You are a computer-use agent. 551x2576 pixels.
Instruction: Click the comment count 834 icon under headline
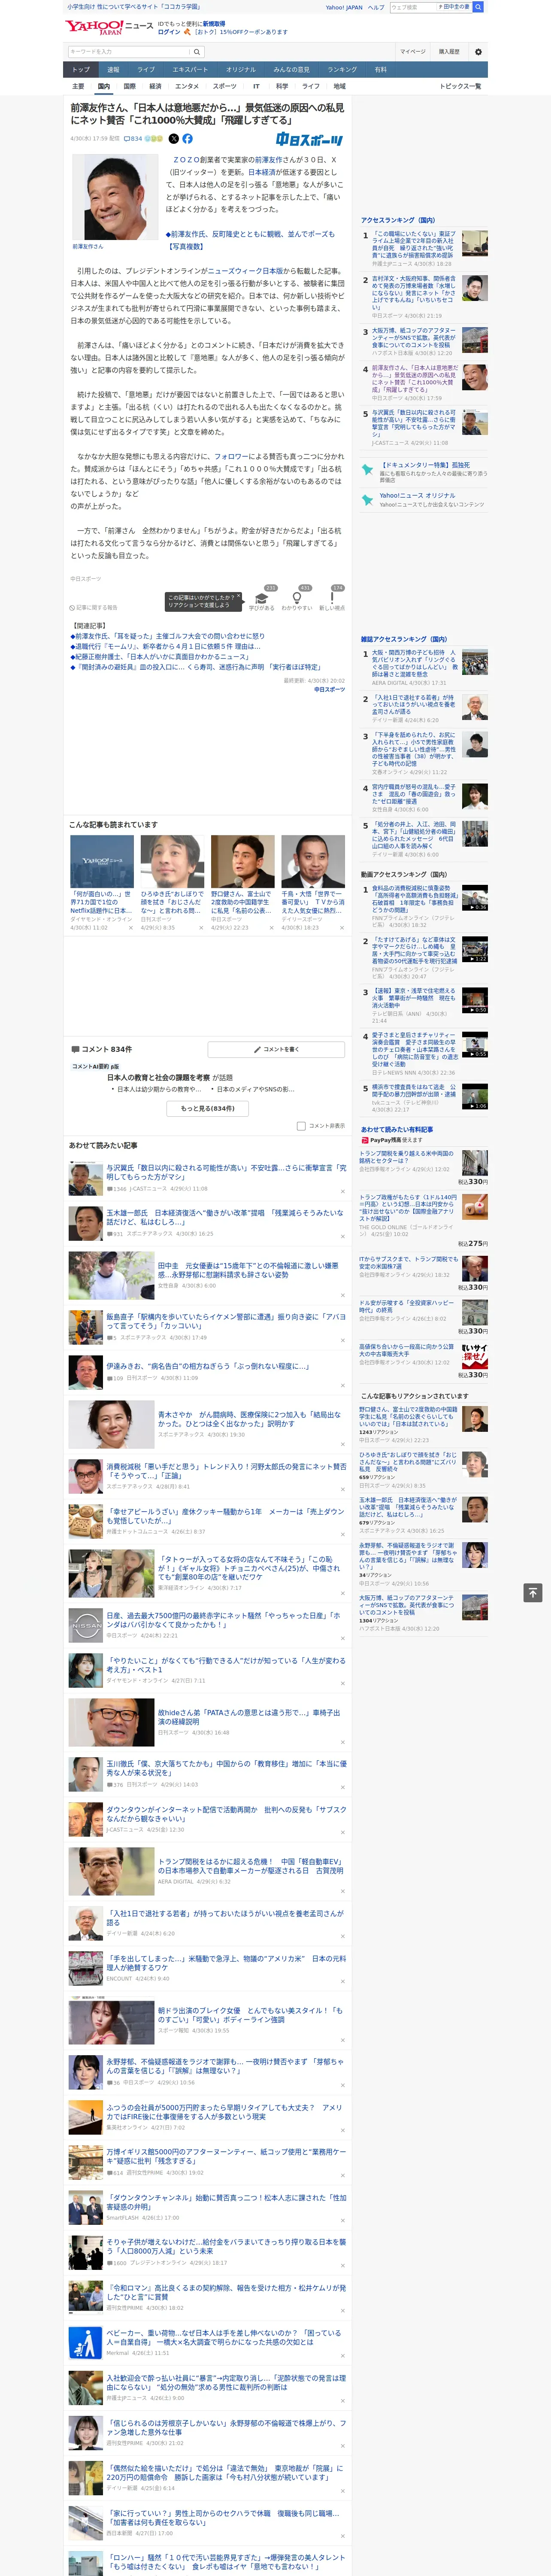(x=134, y=139)
